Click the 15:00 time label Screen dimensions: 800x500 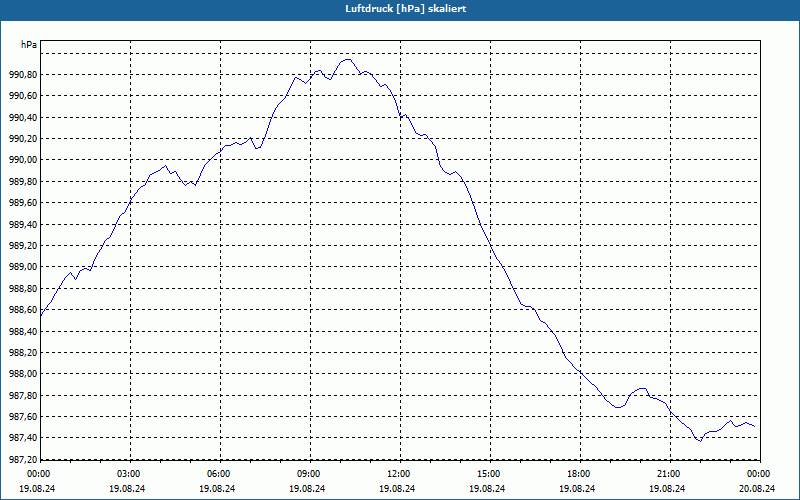pos(490,474)
